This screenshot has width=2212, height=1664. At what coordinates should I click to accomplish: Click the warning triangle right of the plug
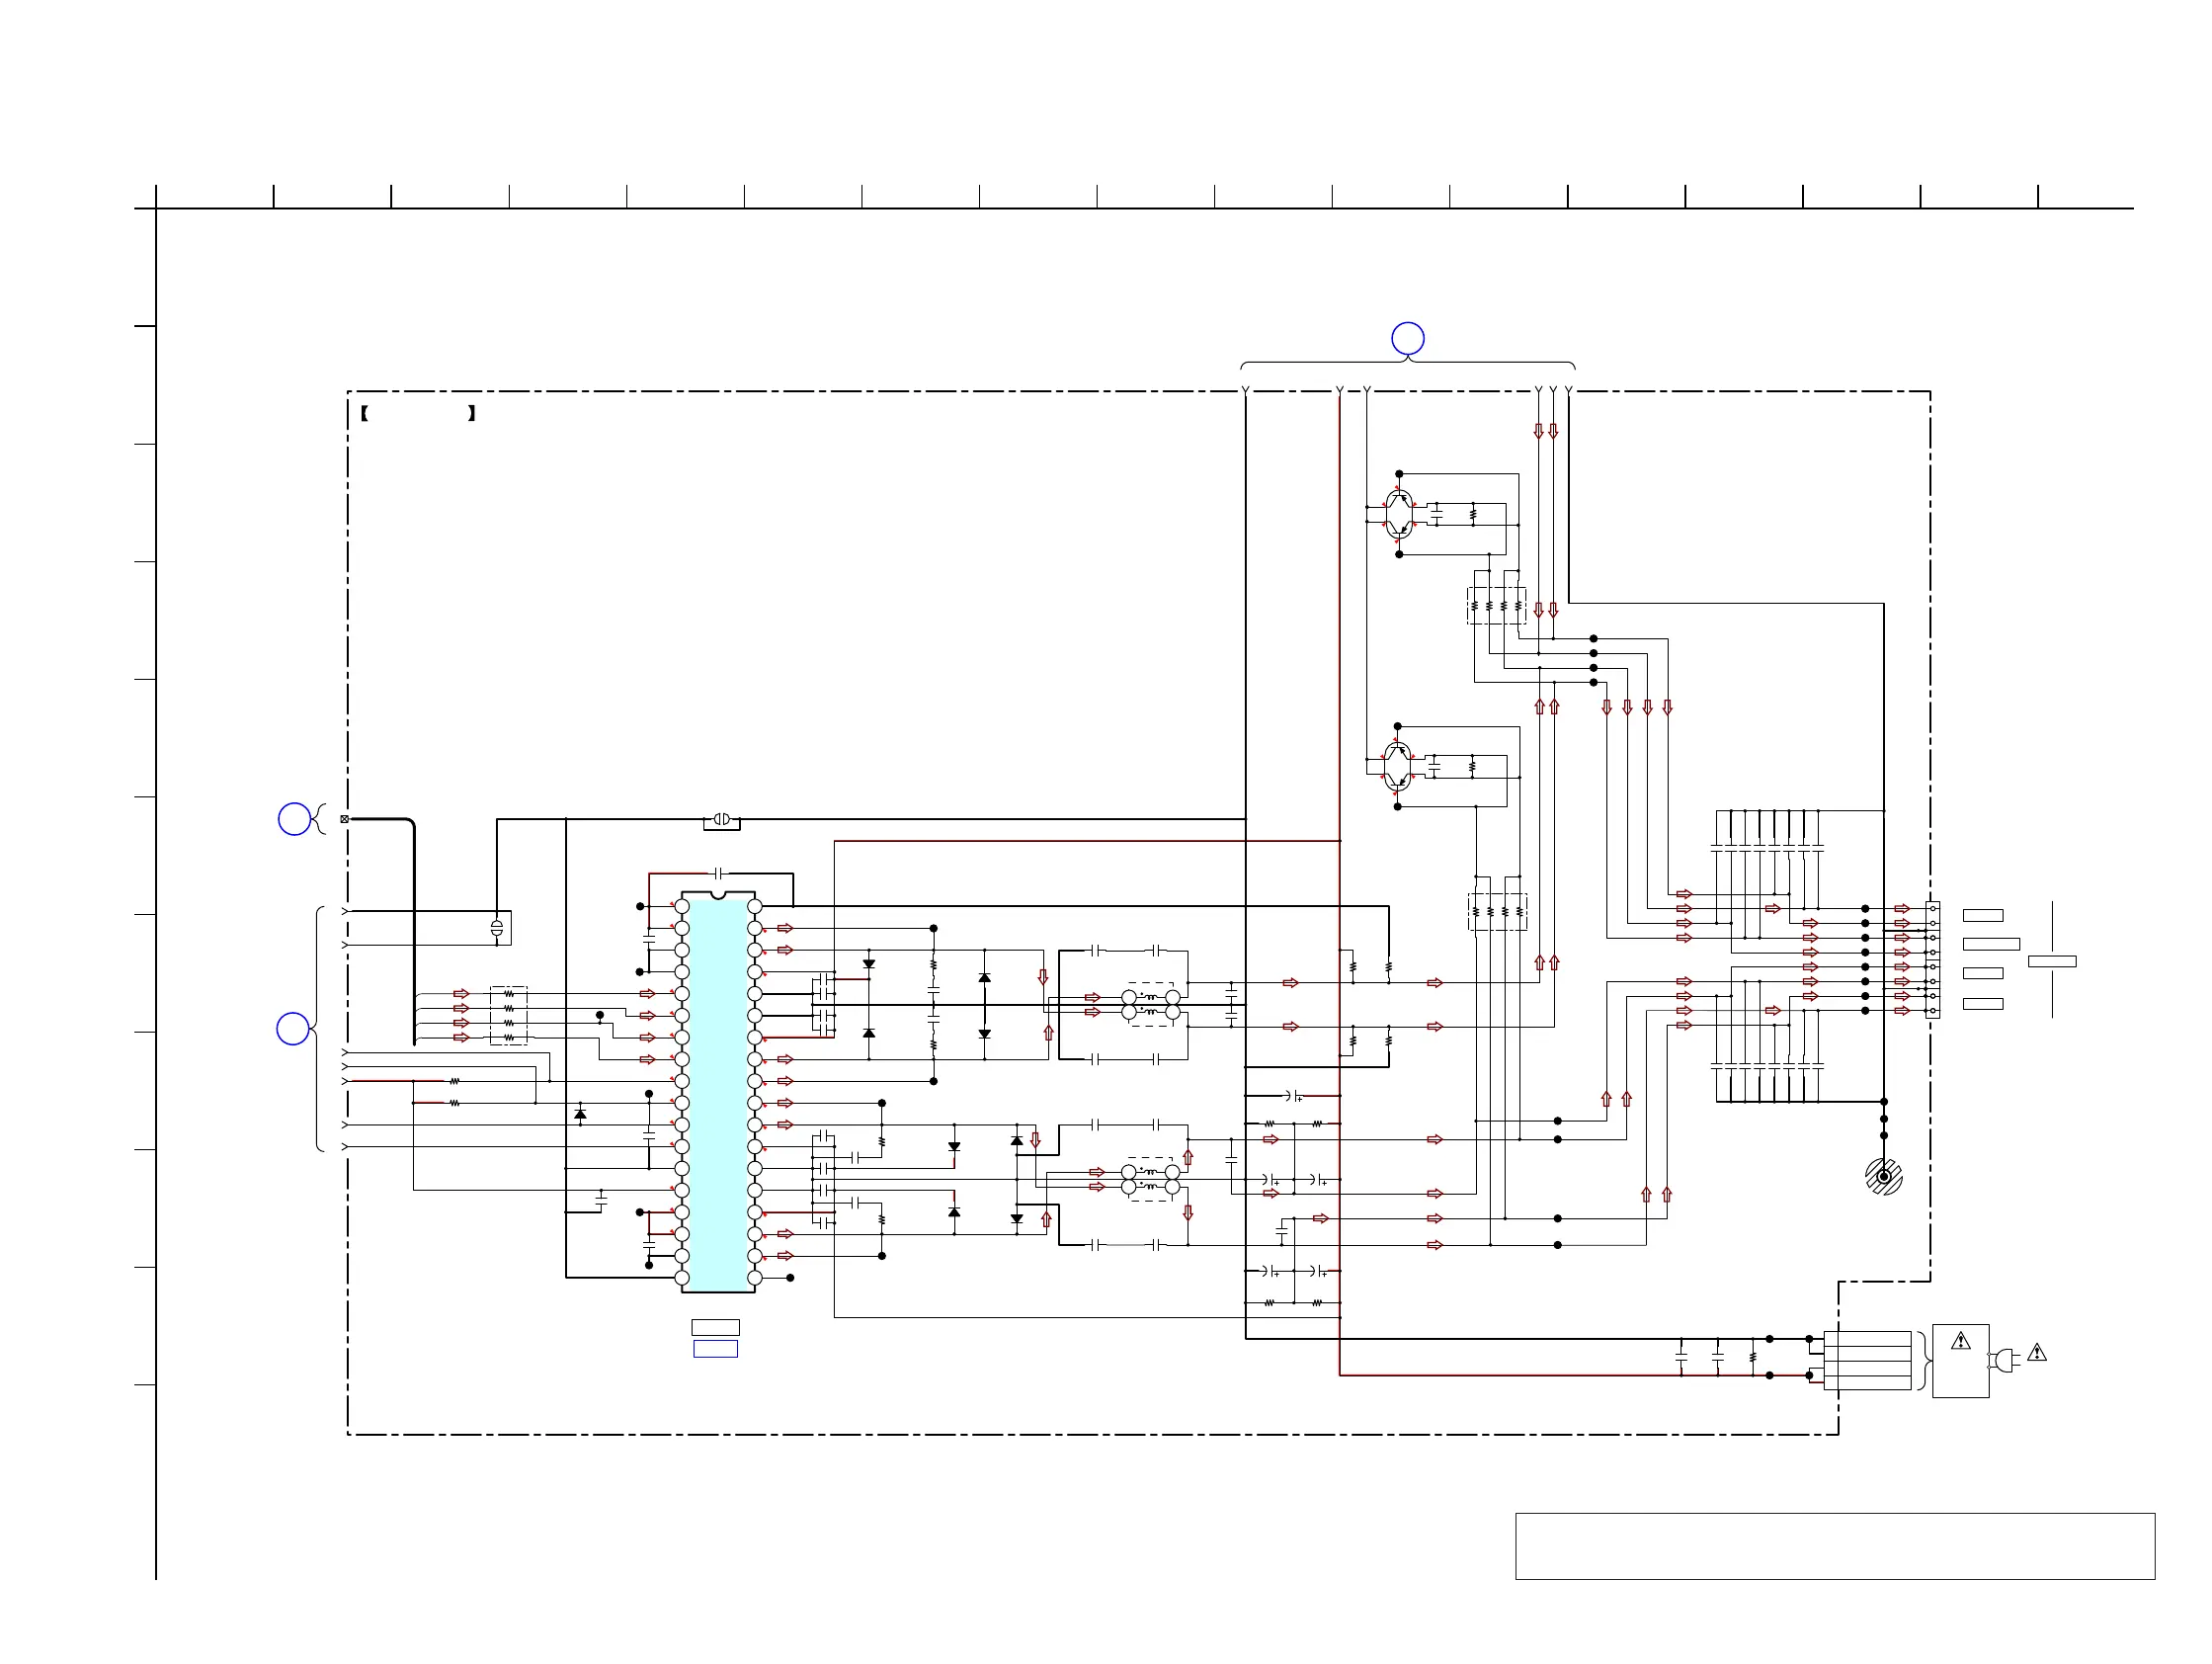pyautogui.click(x=2037, y=1353)
